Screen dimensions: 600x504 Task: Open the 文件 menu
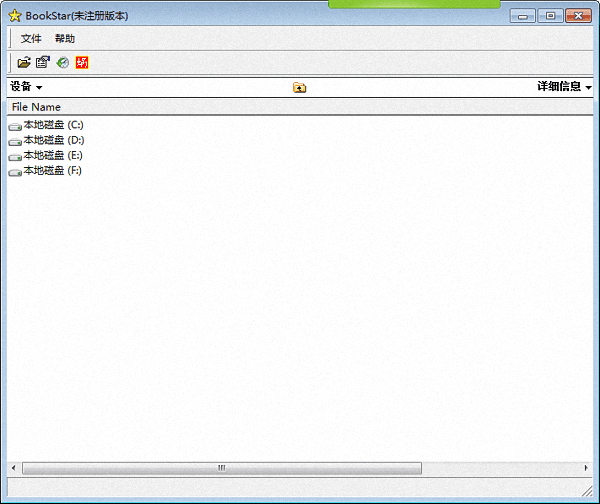coord(31,39)
